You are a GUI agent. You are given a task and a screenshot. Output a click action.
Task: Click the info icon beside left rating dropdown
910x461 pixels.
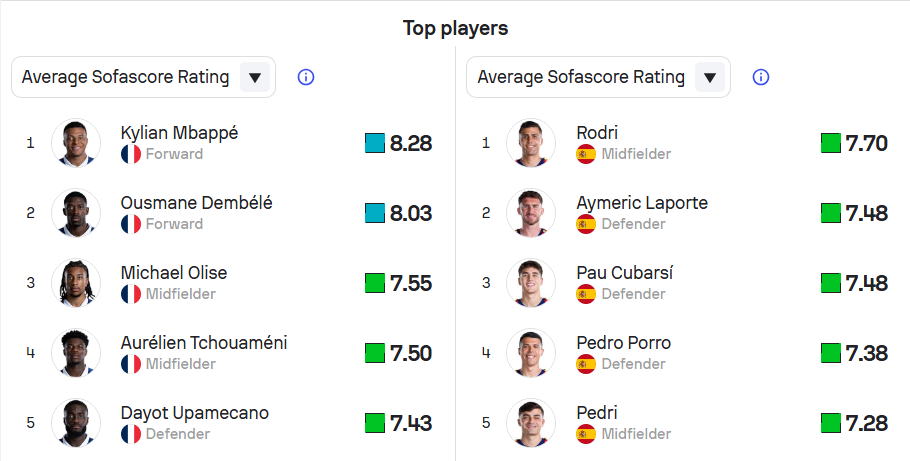point(306,77)
